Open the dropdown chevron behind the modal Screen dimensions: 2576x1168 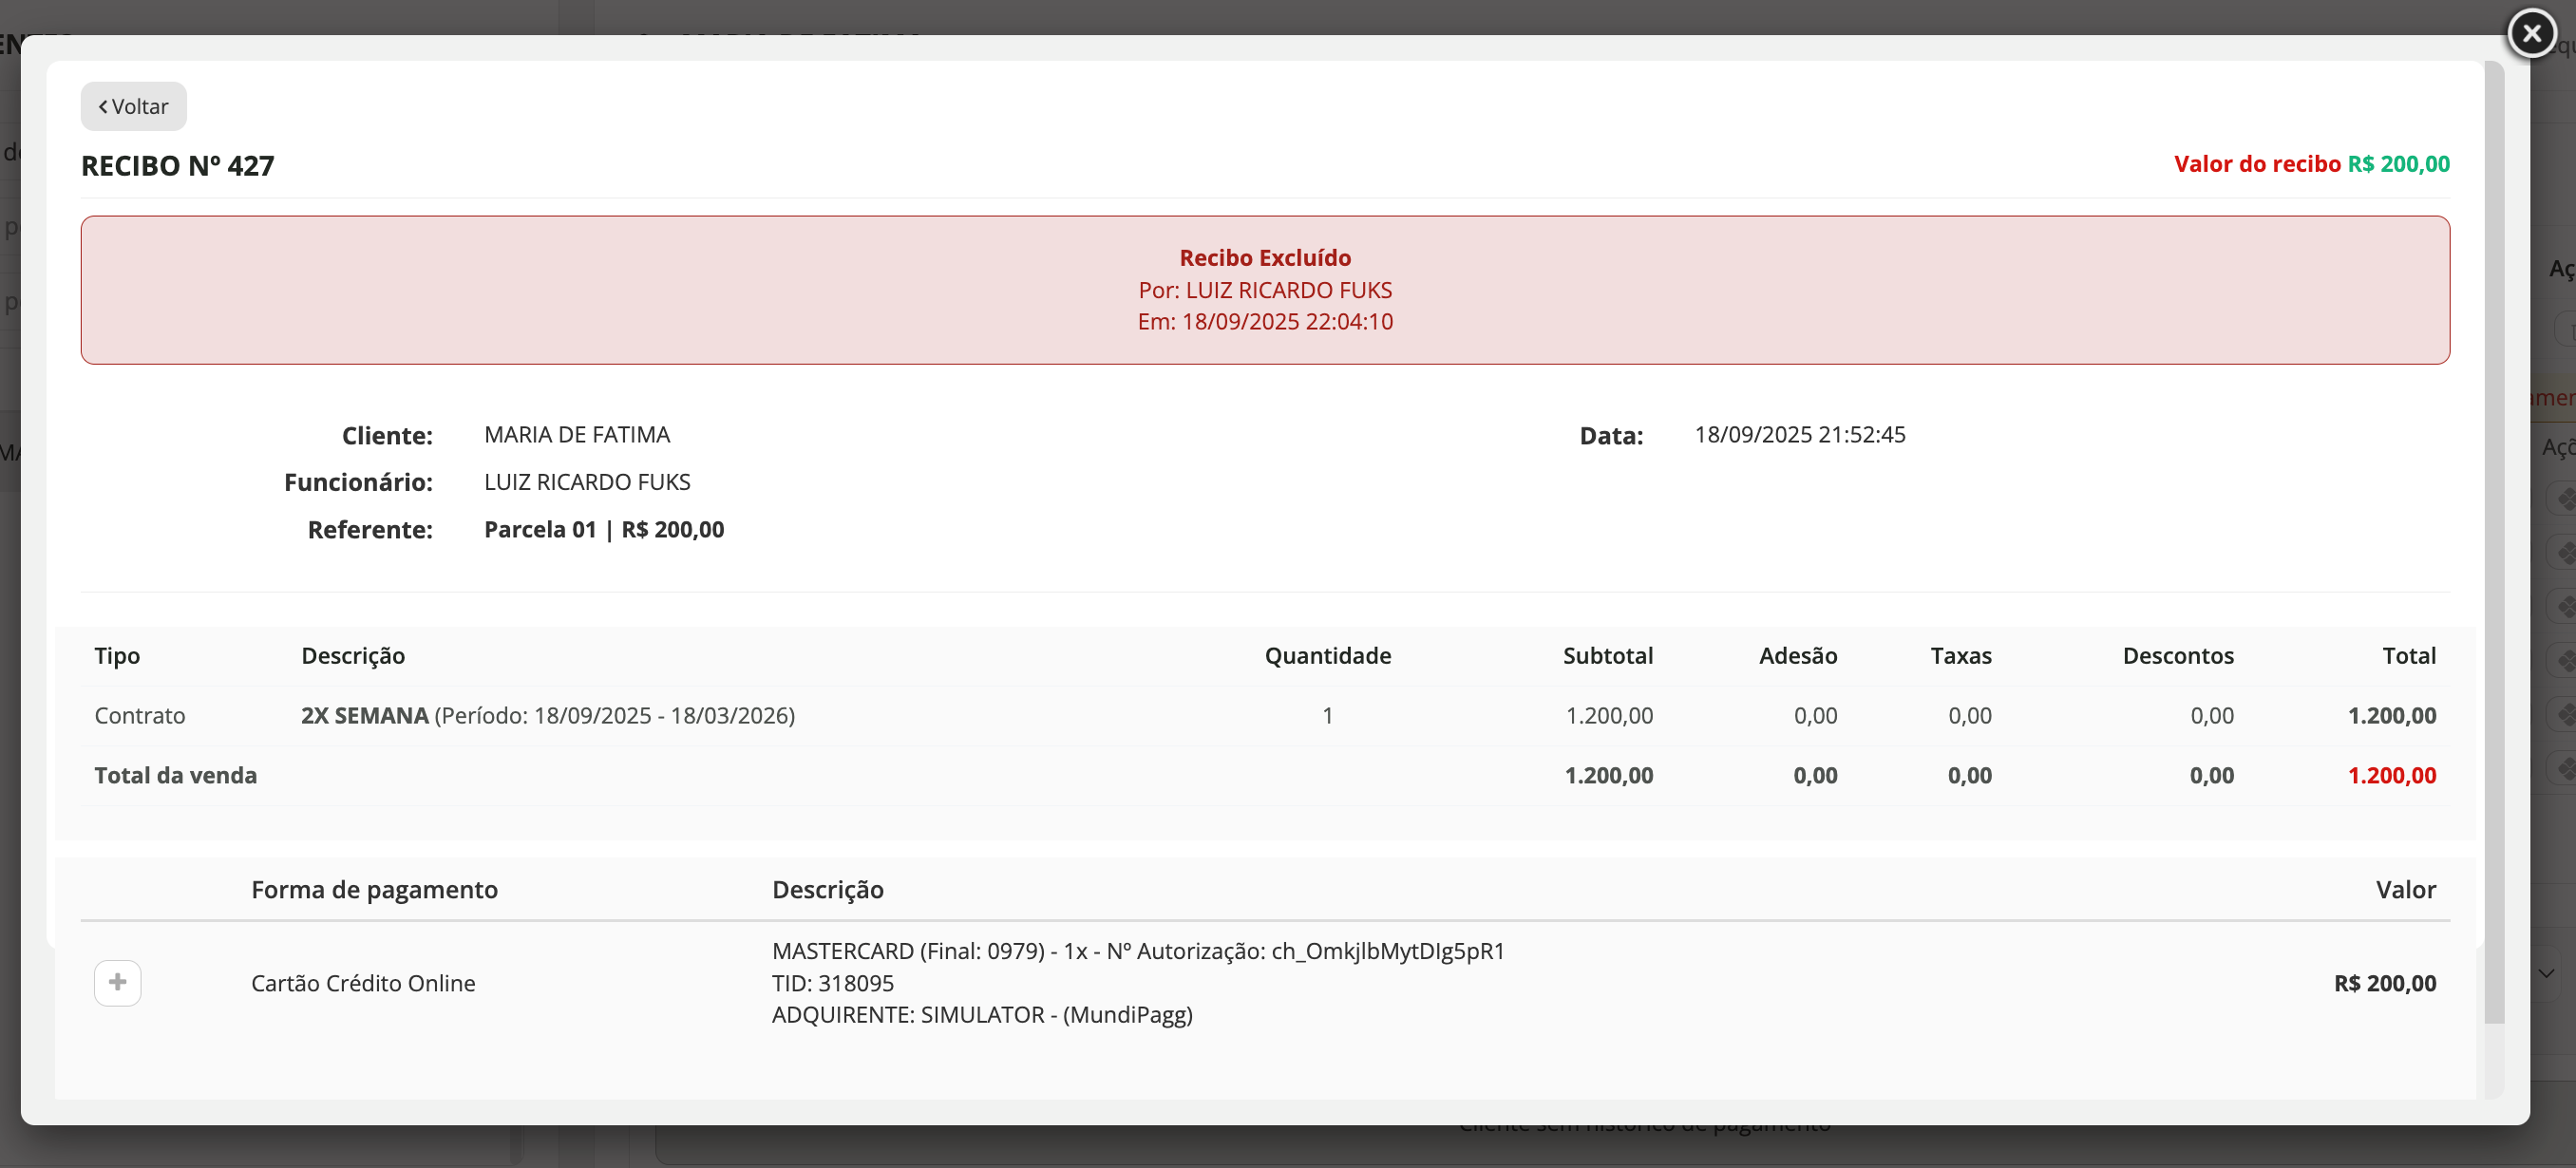coord(2546,973)
